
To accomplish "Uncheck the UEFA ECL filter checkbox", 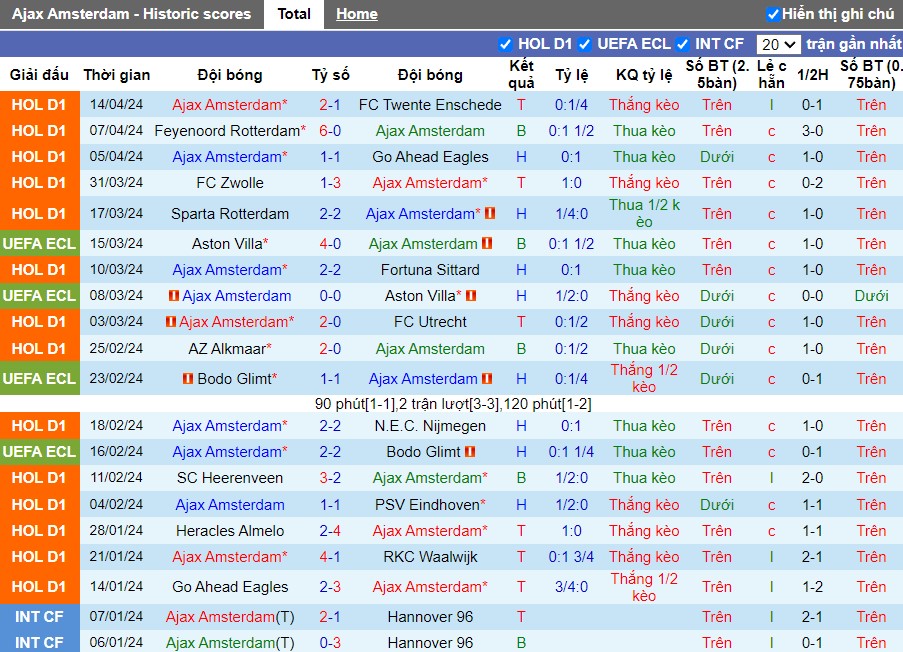I will (x=585, y=44).
